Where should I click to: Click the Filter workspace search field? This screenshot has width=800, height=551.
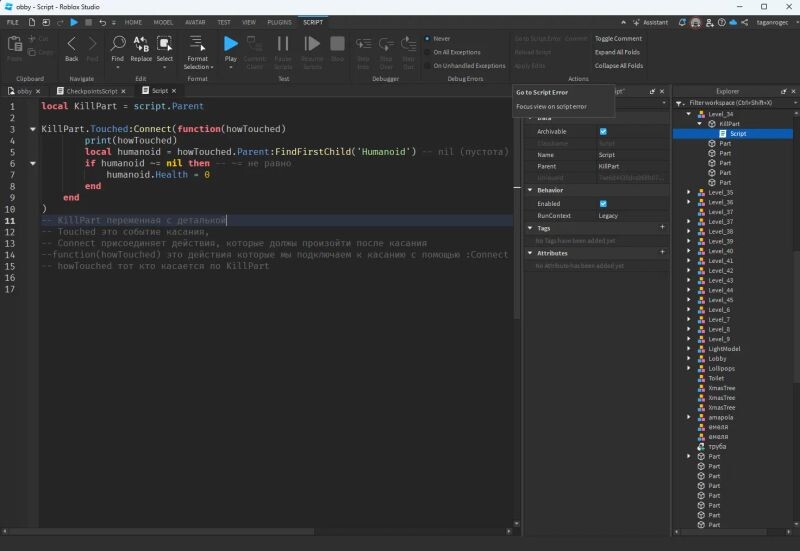pyautogui.click(x=730, y=102)
